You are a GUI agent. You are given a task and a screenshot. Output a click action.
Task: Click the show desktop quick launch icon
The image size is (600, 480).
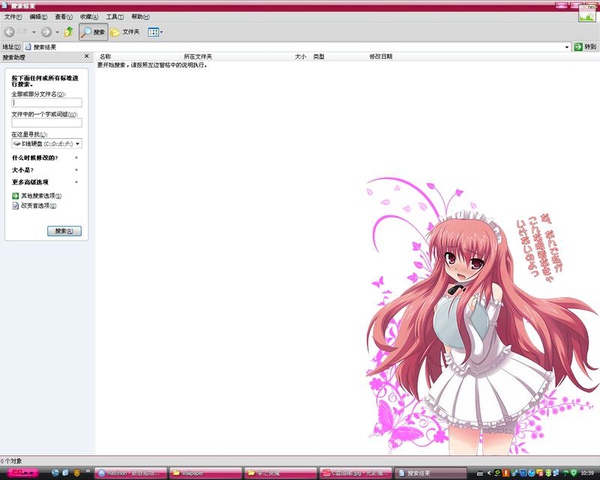[65, 473]
